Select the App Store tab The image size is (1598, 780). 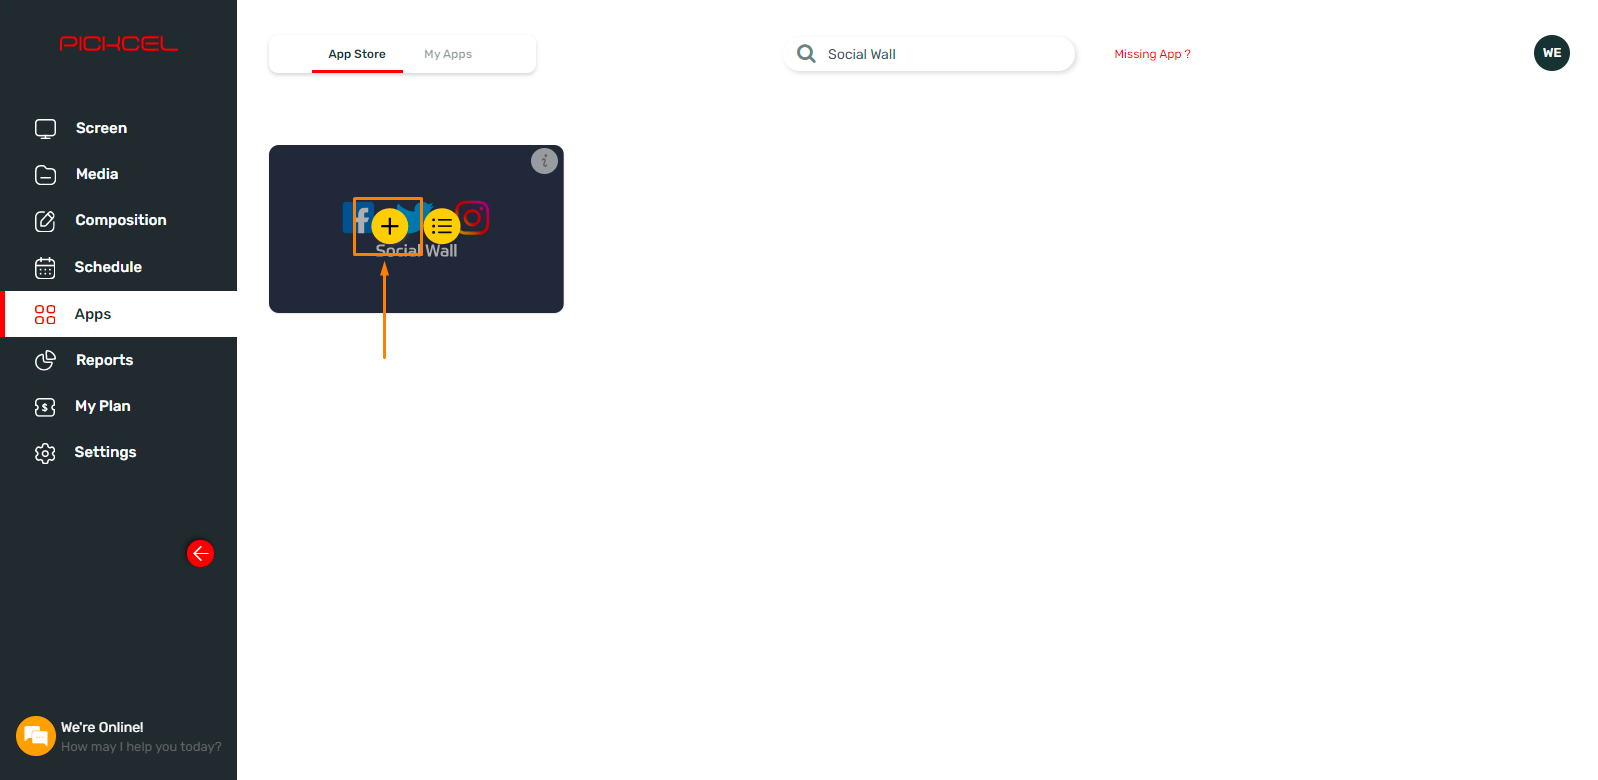(x=357, y=54)
